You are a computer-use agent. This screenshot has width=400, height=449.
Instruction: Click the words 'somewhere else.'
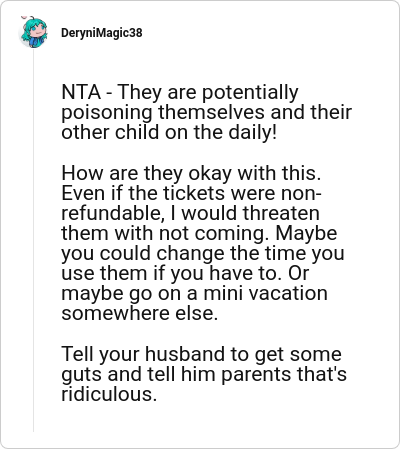(x=139, y=313)
